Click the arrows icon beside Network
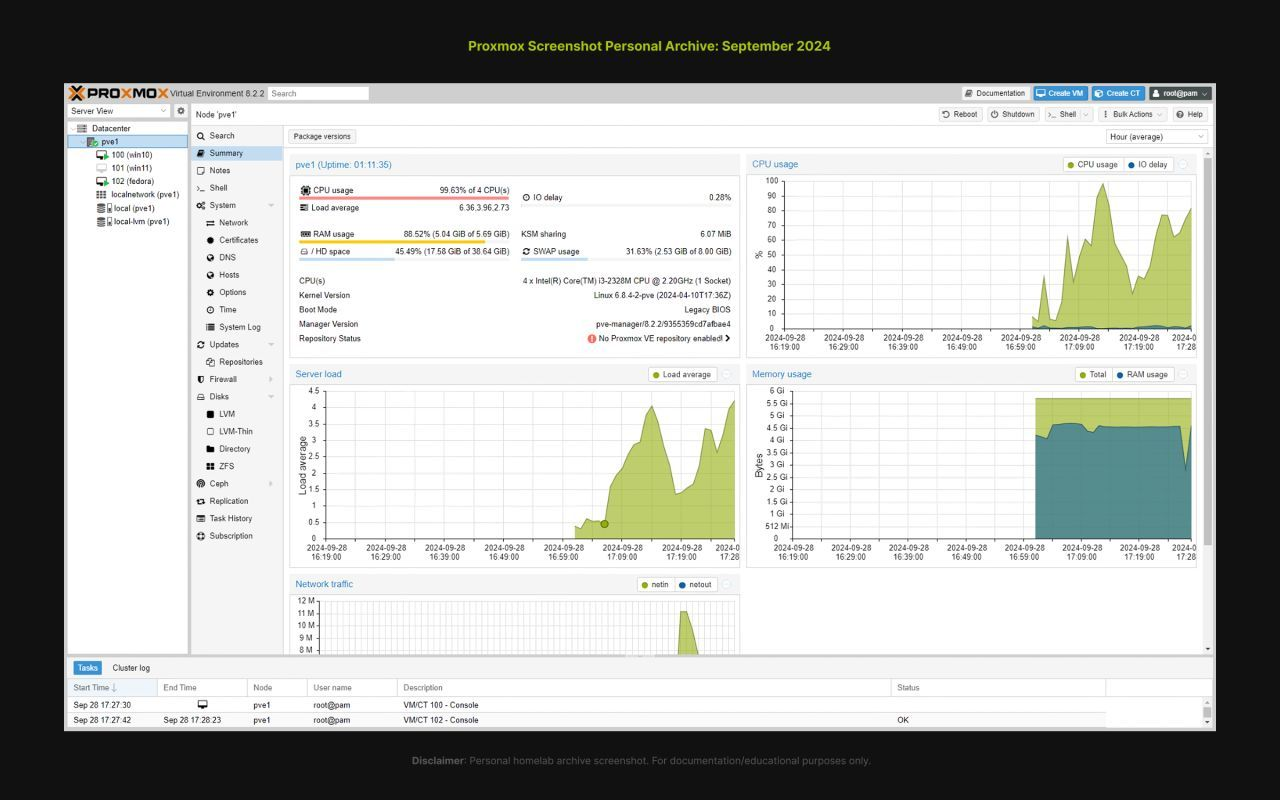This screenshot has width=1280, height=800. click(x=210, y=223)
